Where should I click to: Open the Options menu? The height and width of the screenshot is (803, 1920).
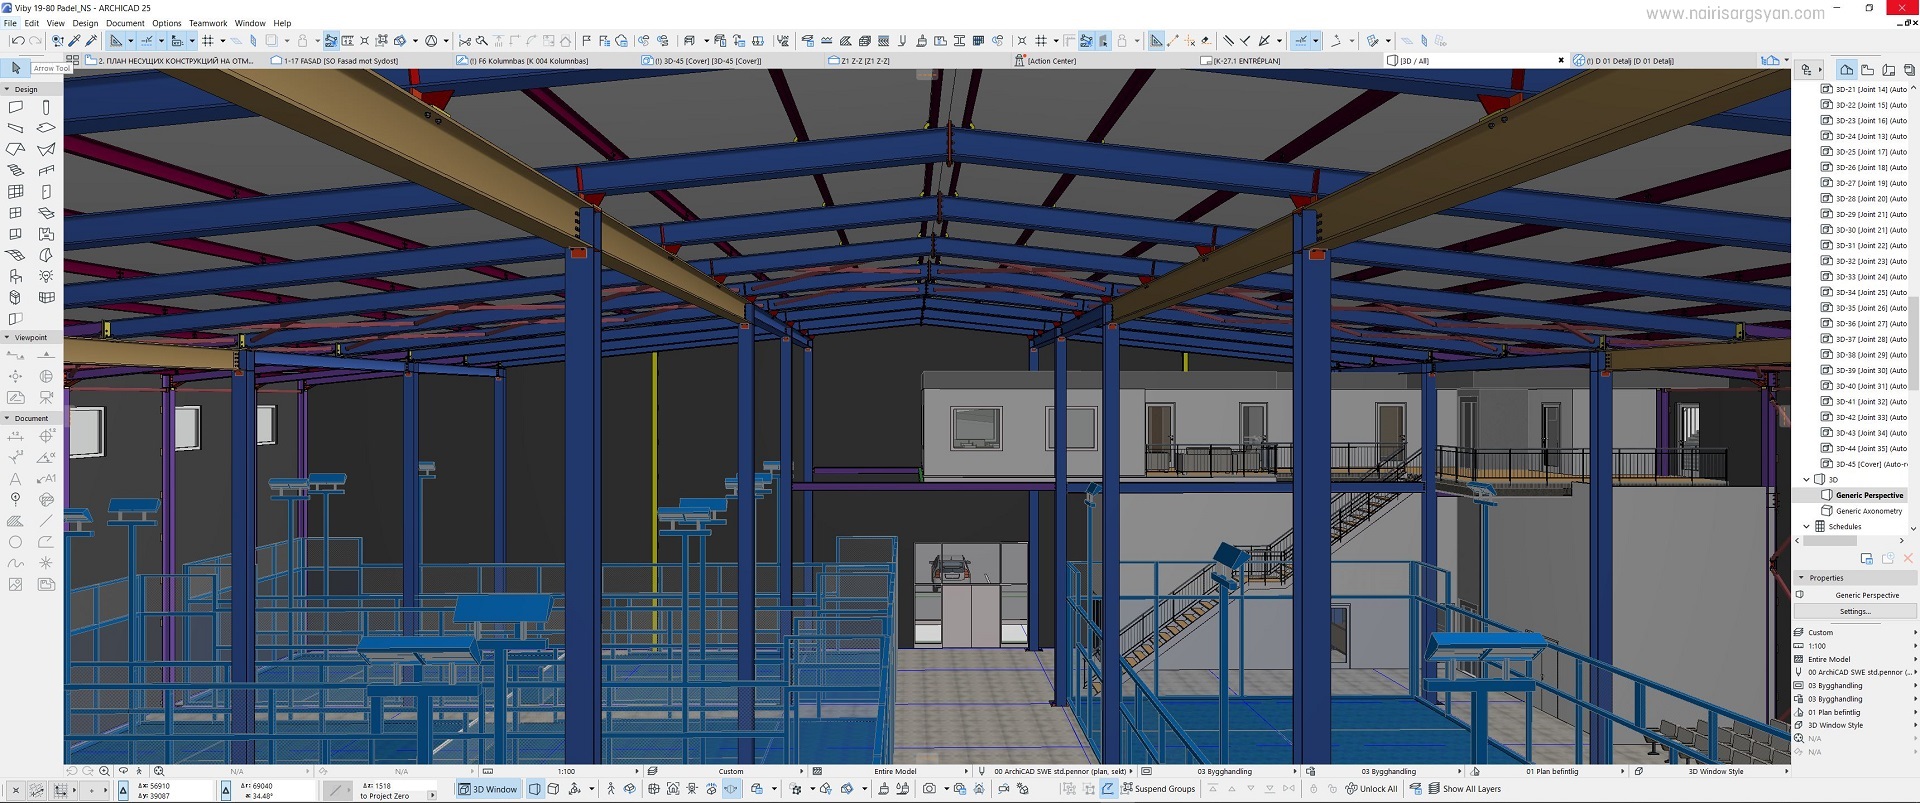click(166, 23)
